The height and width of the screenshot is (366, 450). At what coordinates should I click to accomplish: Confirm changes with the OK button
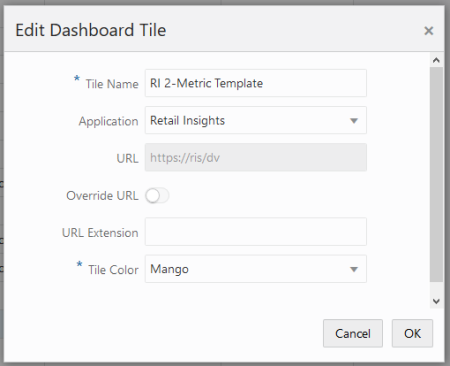tap(412, 333)
